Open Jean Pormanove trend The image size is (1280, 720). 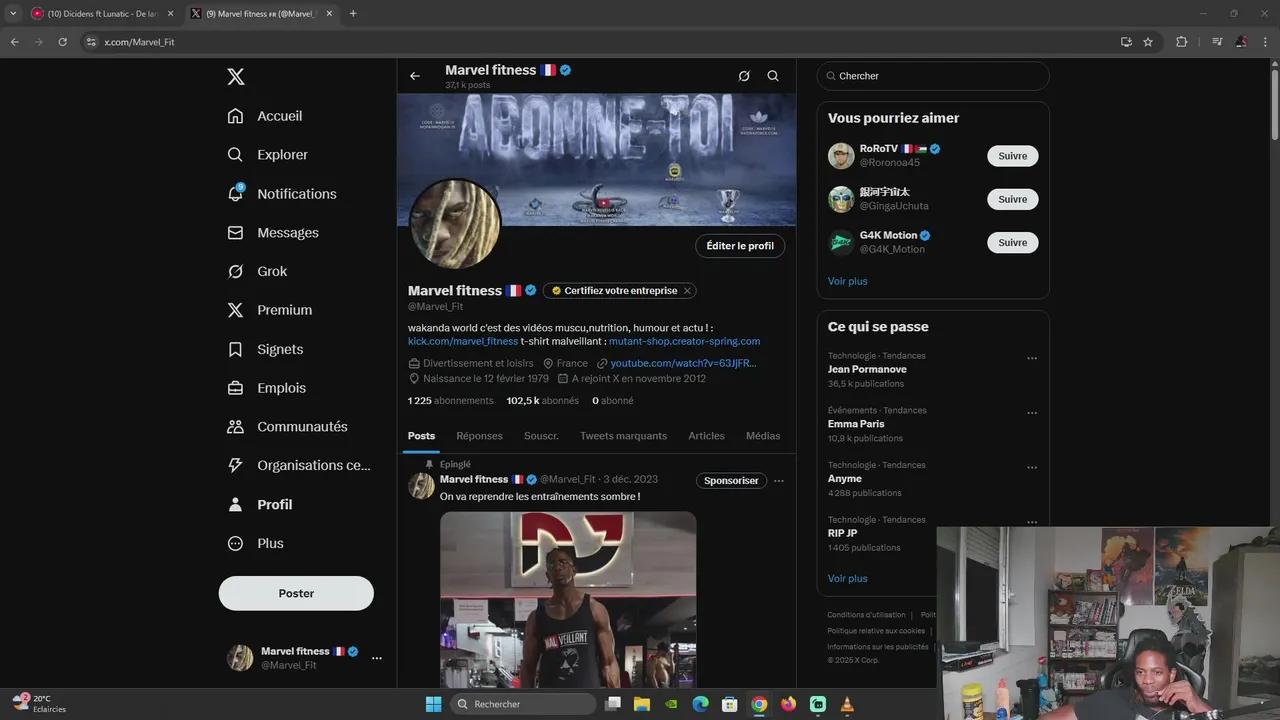tap(867, 369)
